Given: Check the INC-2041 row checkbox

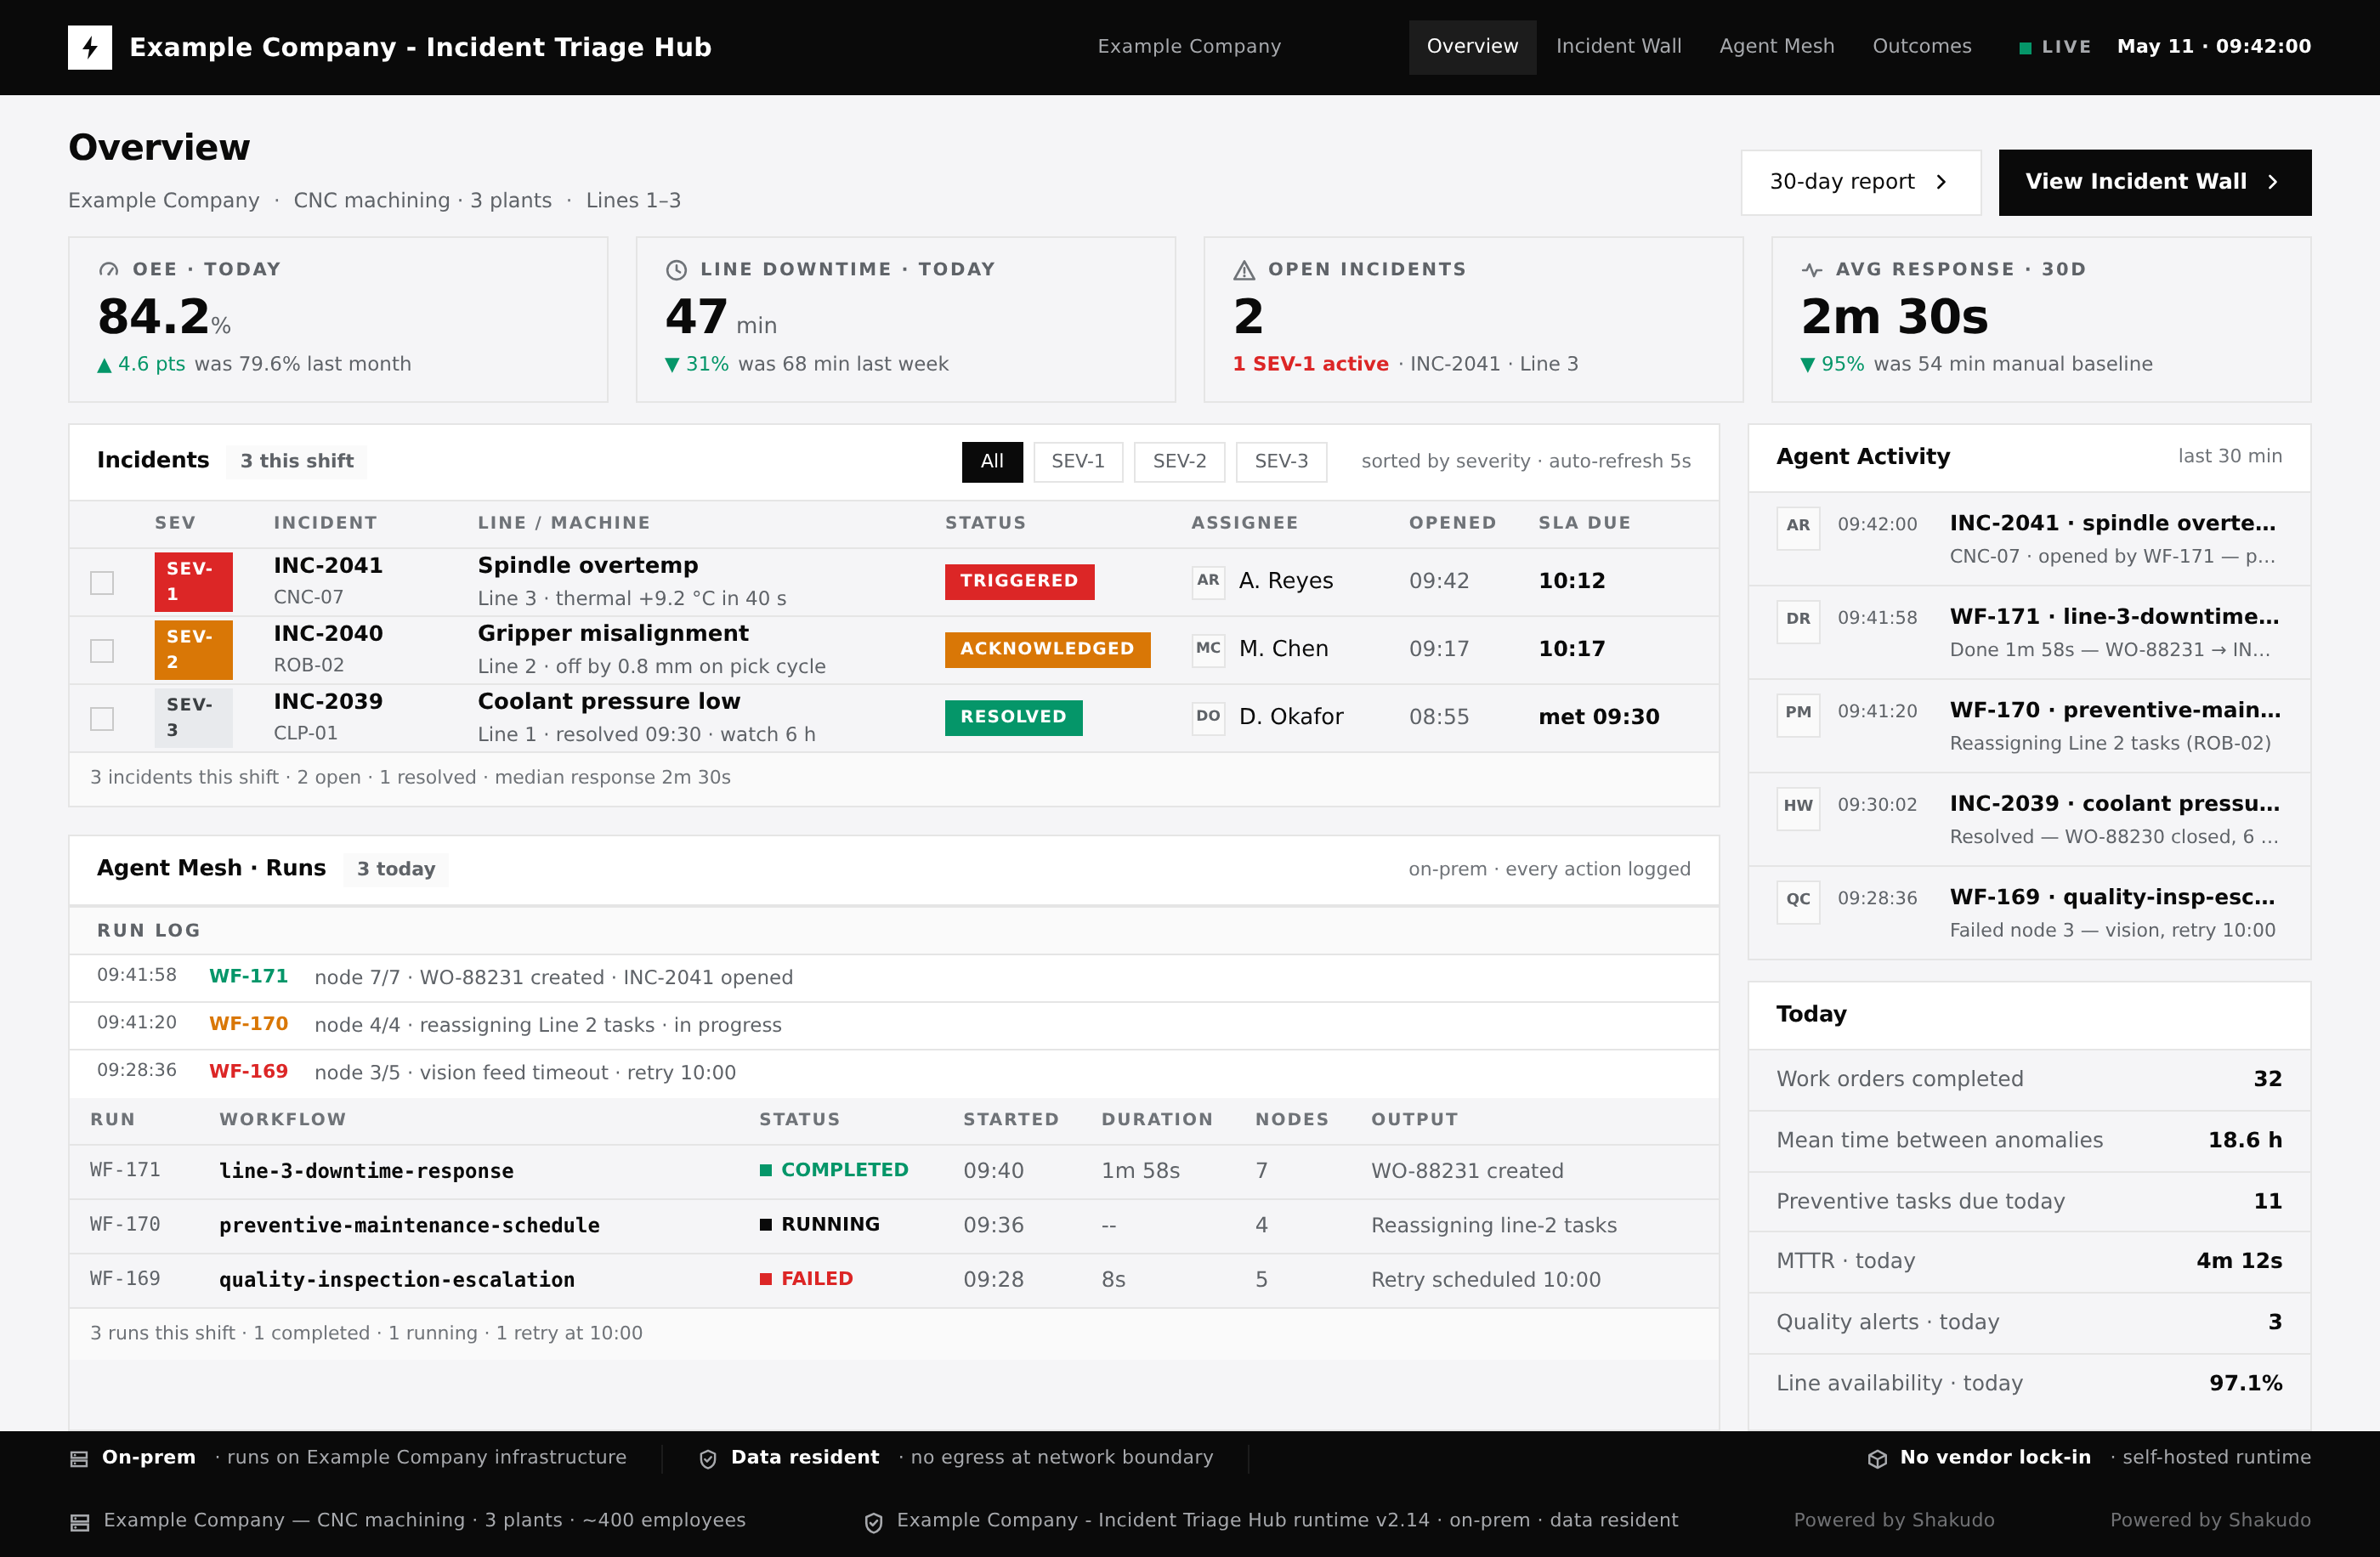Looking at the screenshot, I should click(x=102, y=582).
